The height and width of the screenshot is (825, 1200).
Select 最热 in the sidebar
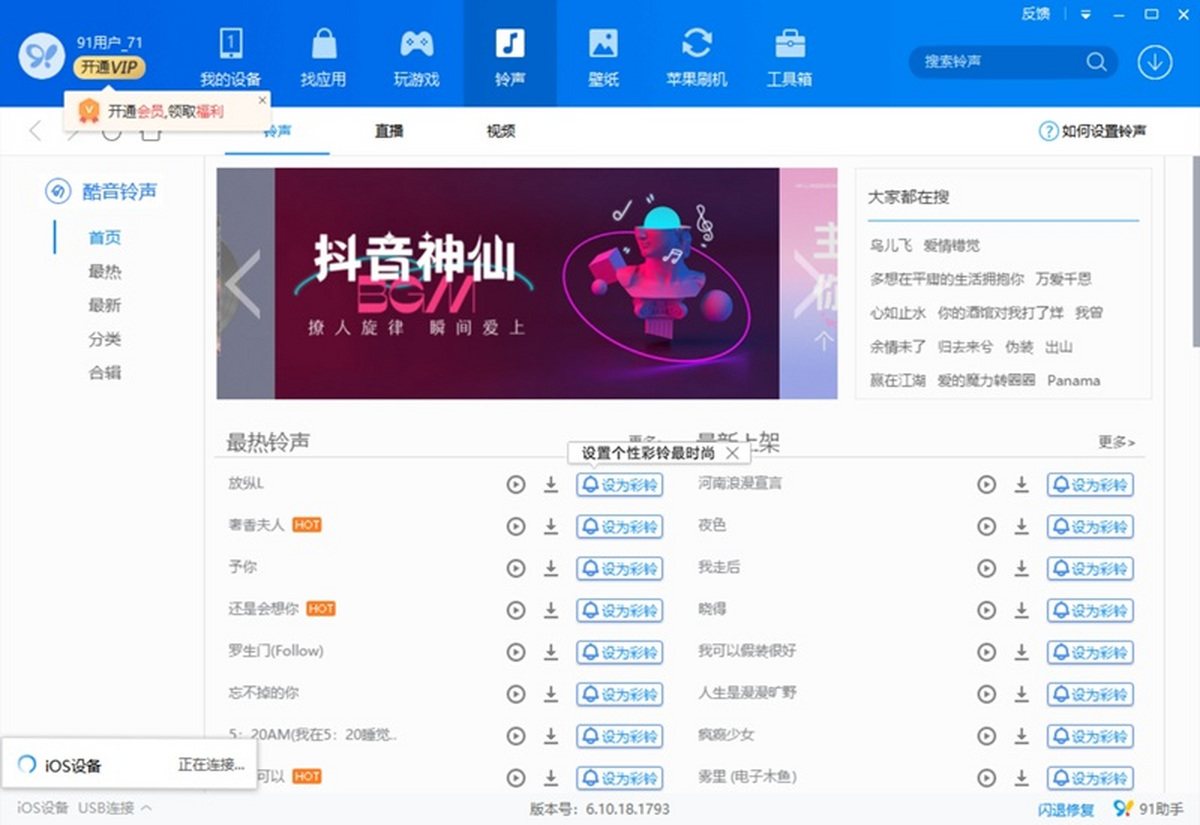tap(105, 272)
